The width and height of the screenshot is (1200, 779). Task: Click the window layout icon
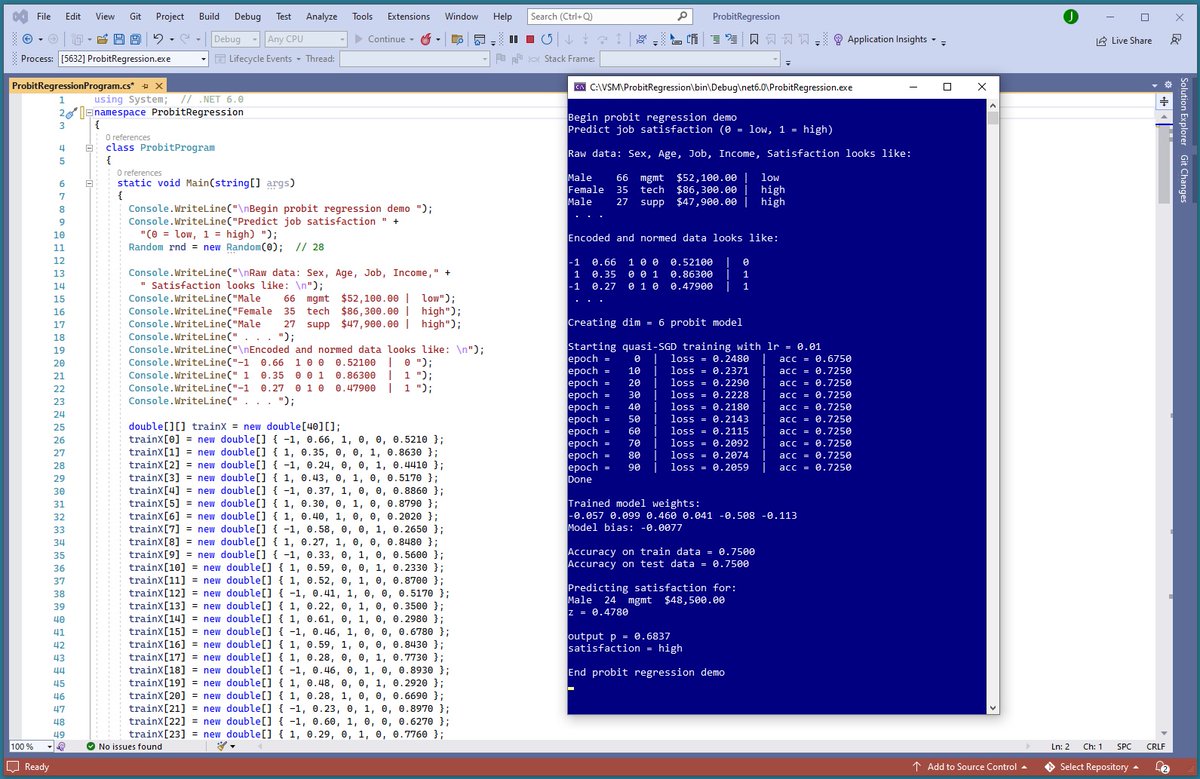tap(479, 39)
